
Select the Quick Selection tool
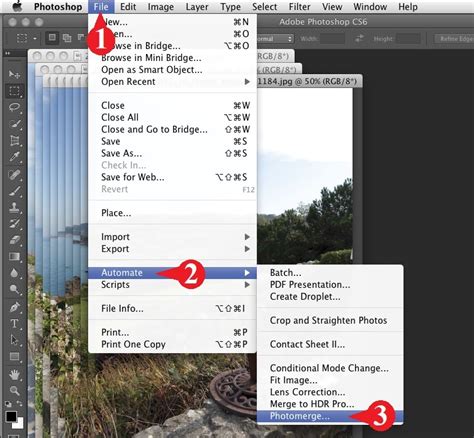pos(14,124)
